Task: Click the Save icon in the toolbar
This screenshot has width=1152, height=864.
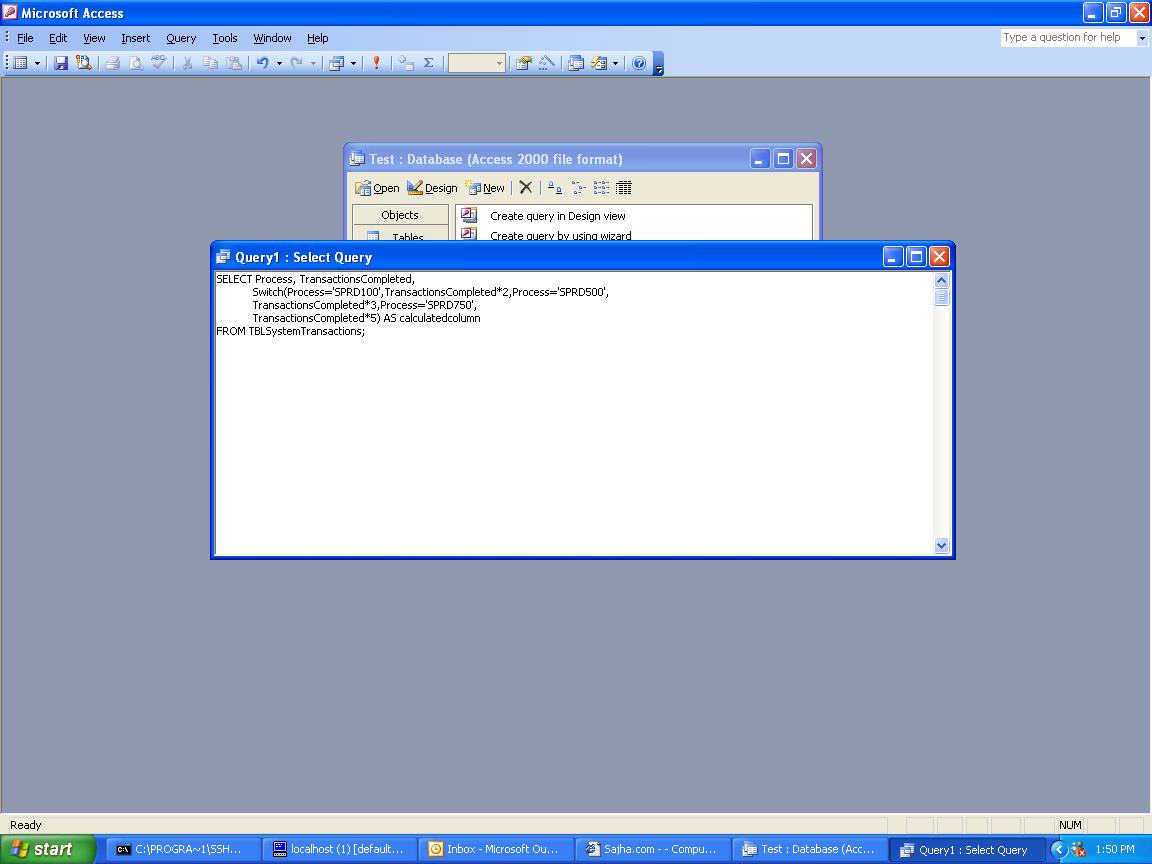Action: click(x=61, y=63)
